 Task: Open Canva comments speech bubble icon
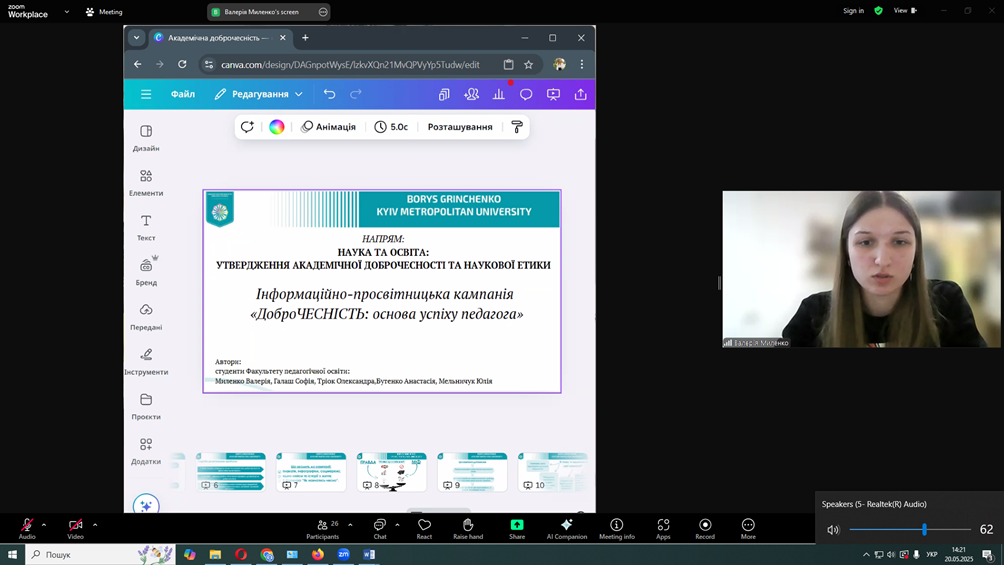(526, 94)
